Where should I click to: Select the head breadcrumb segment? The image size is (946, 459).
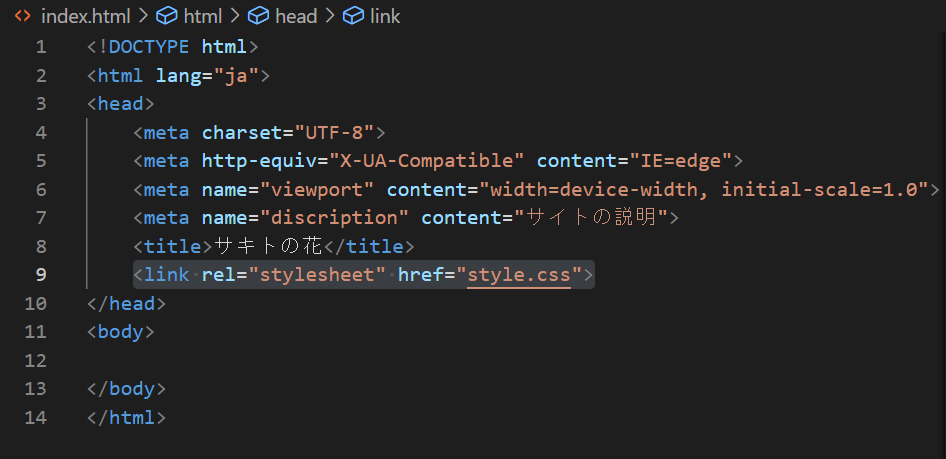coord(295,17)
